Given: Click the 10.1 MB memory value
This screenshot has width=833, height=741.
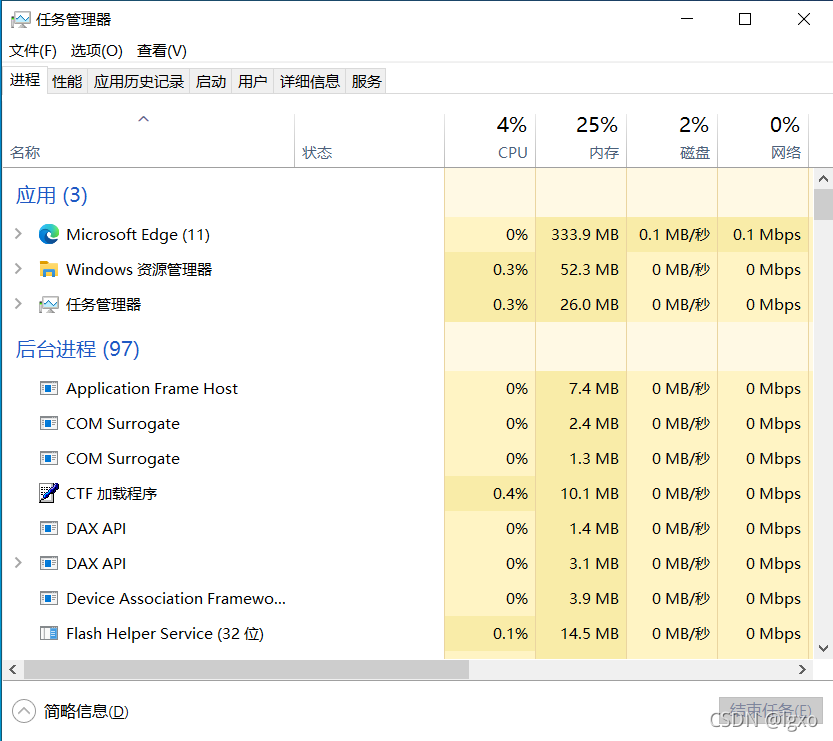Looking at the screenshot, I should point(590,493).
